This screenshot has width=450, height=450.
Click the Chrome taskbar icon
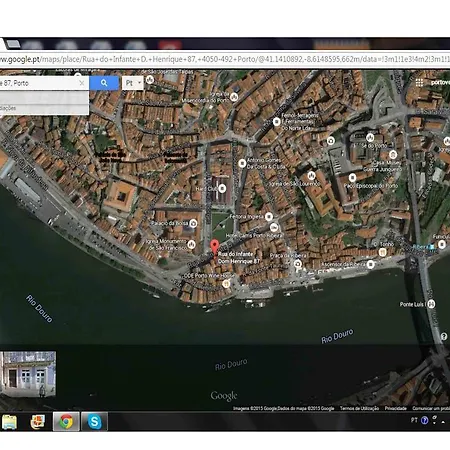[66, 422]
